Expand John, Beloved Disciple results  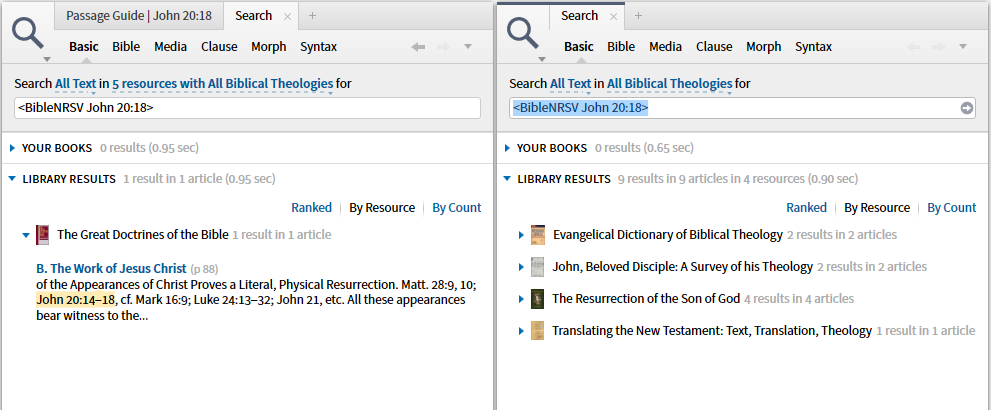pyautogui.click(x=521, y=267)
